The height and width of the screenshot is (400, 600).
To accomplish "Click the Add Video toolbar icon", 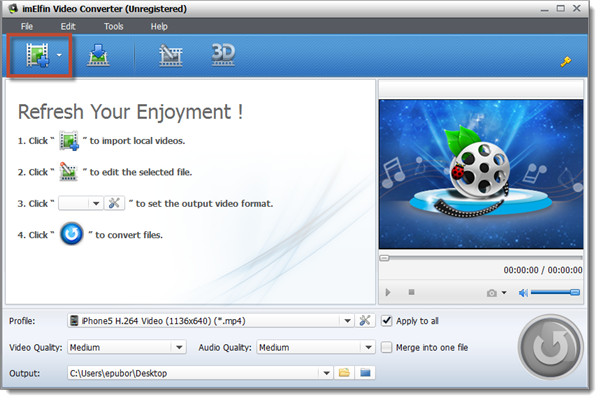I will 37,55.
